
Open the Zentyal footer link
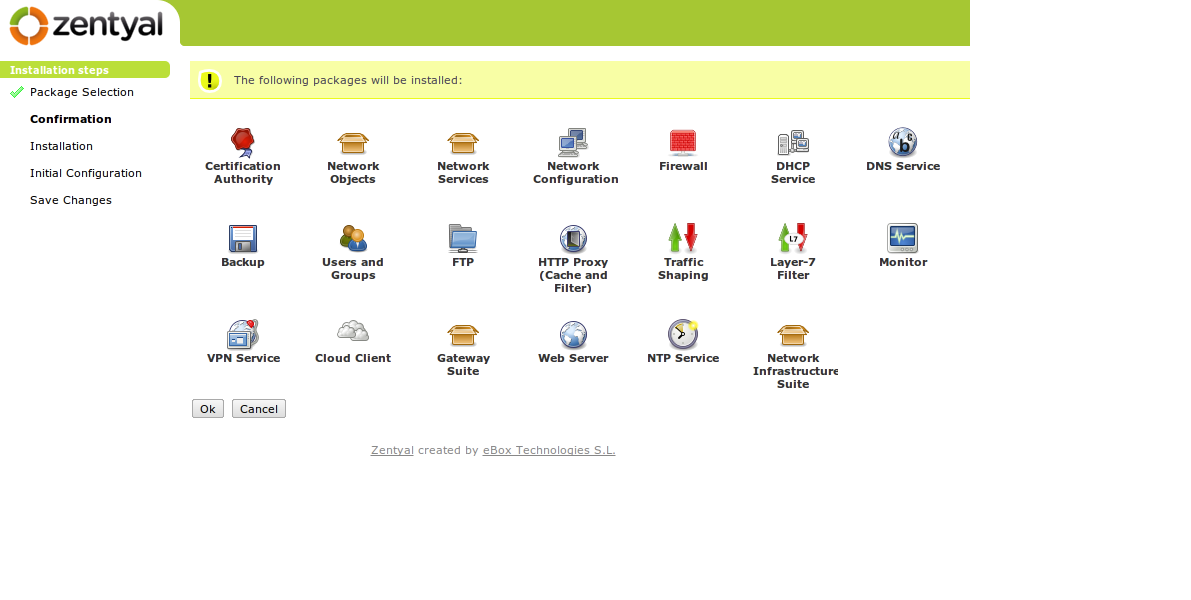(x=392, y=450)
